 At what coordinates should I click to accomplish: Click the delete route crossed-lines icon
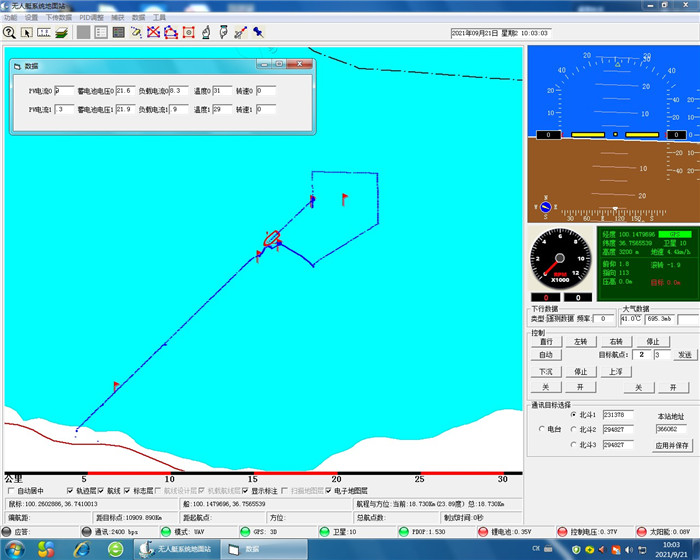[153, 32]
